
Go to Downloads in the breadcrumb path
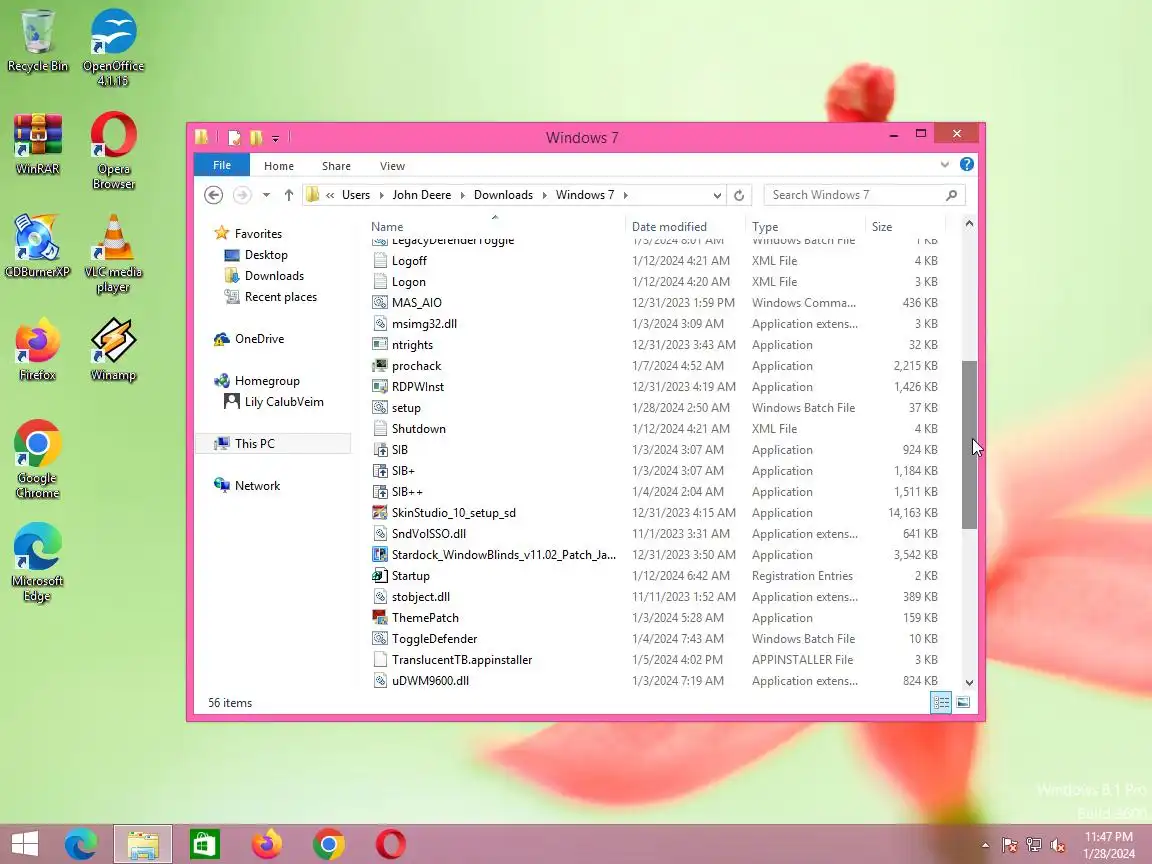pos(503,195)
